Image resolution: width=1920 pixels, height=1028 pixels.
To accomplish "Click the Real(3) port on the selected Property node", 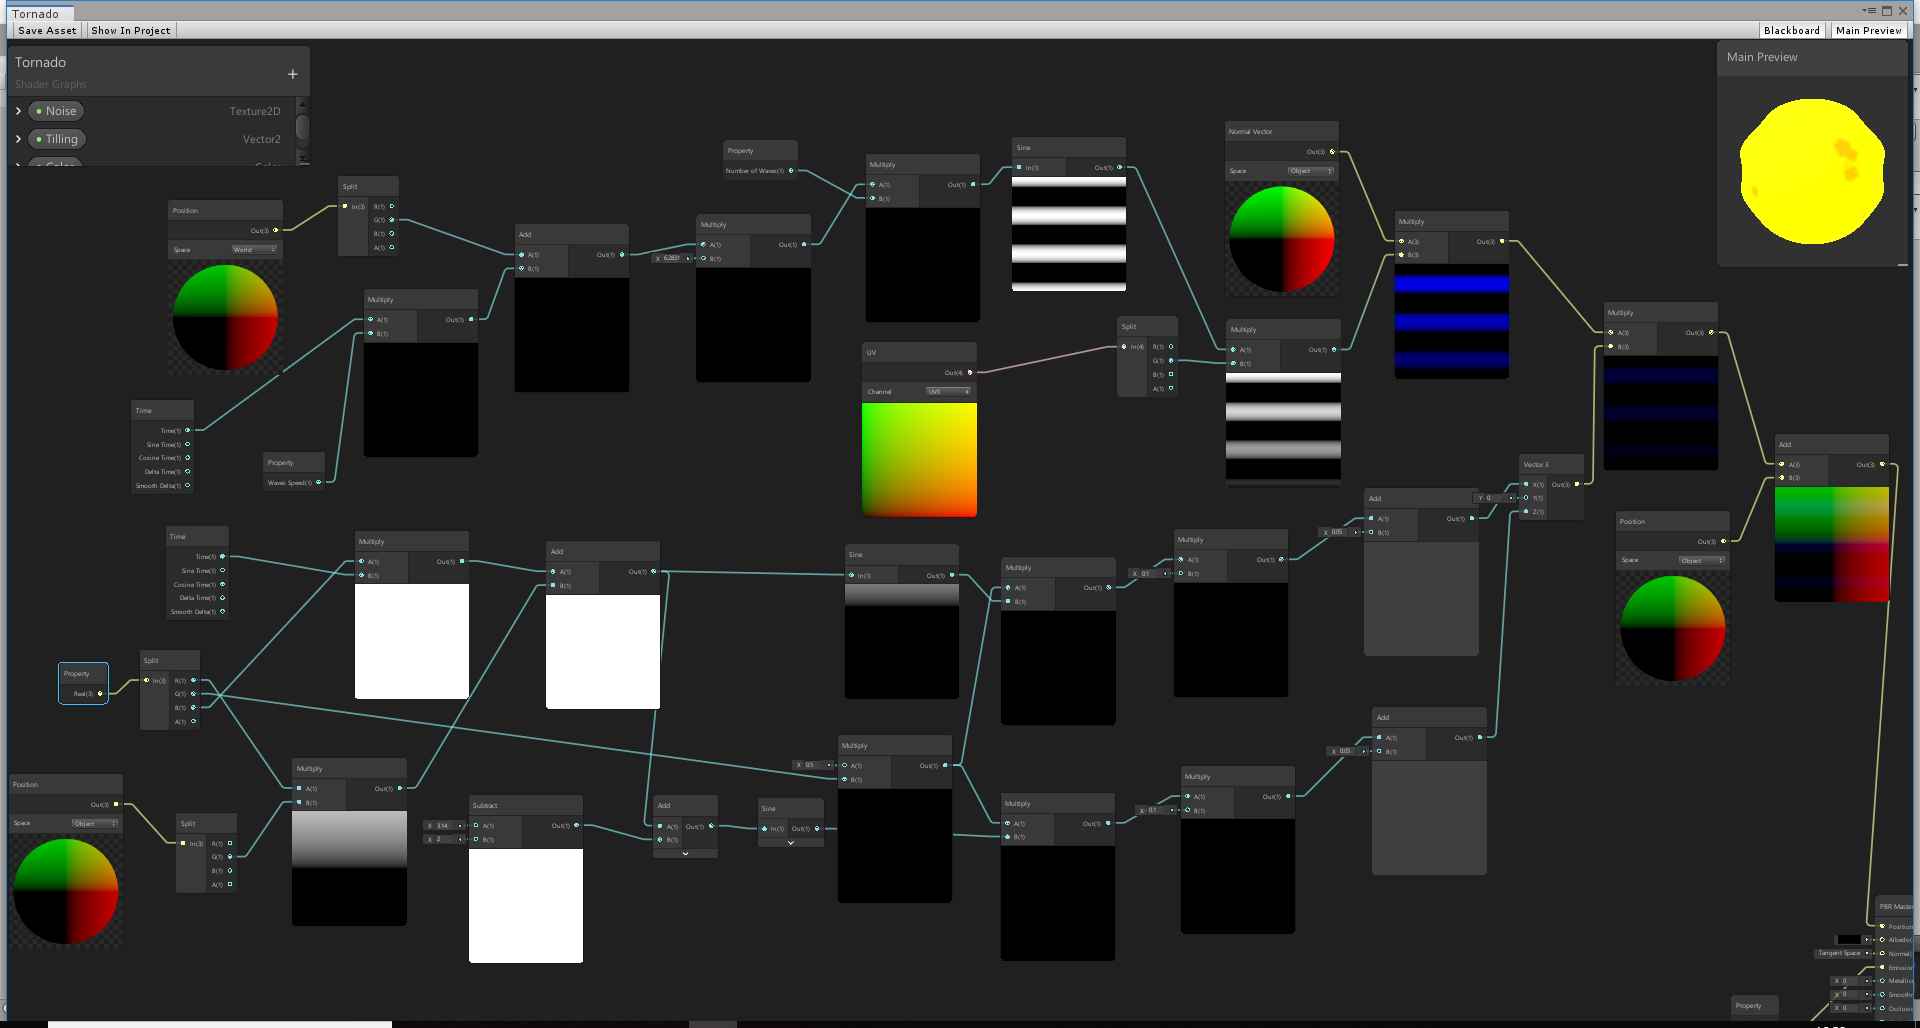I will point(100,693).
